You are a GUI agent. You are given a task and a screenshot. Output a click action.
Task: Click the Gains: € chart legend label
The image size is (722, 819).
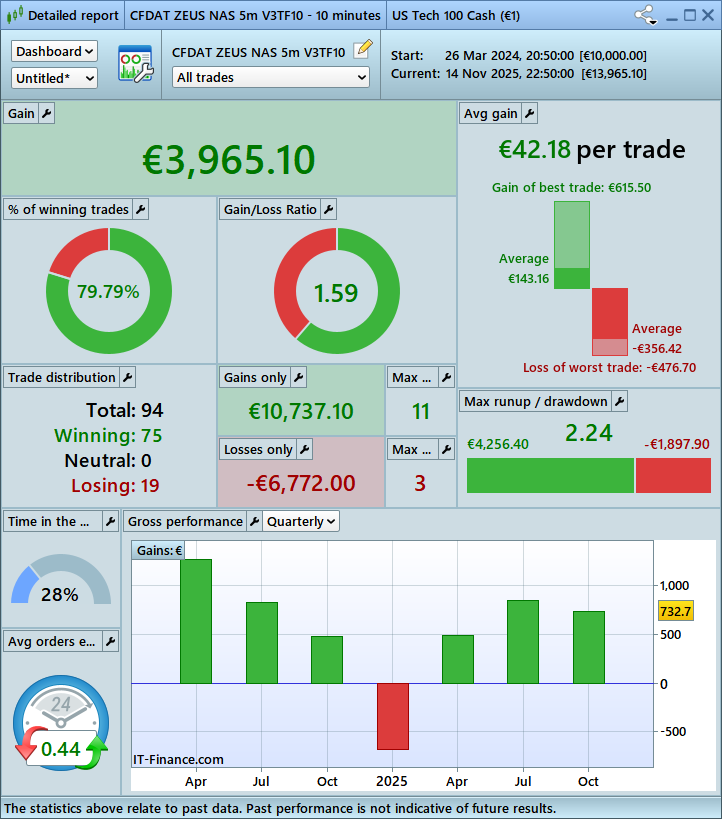coord(159,551)
